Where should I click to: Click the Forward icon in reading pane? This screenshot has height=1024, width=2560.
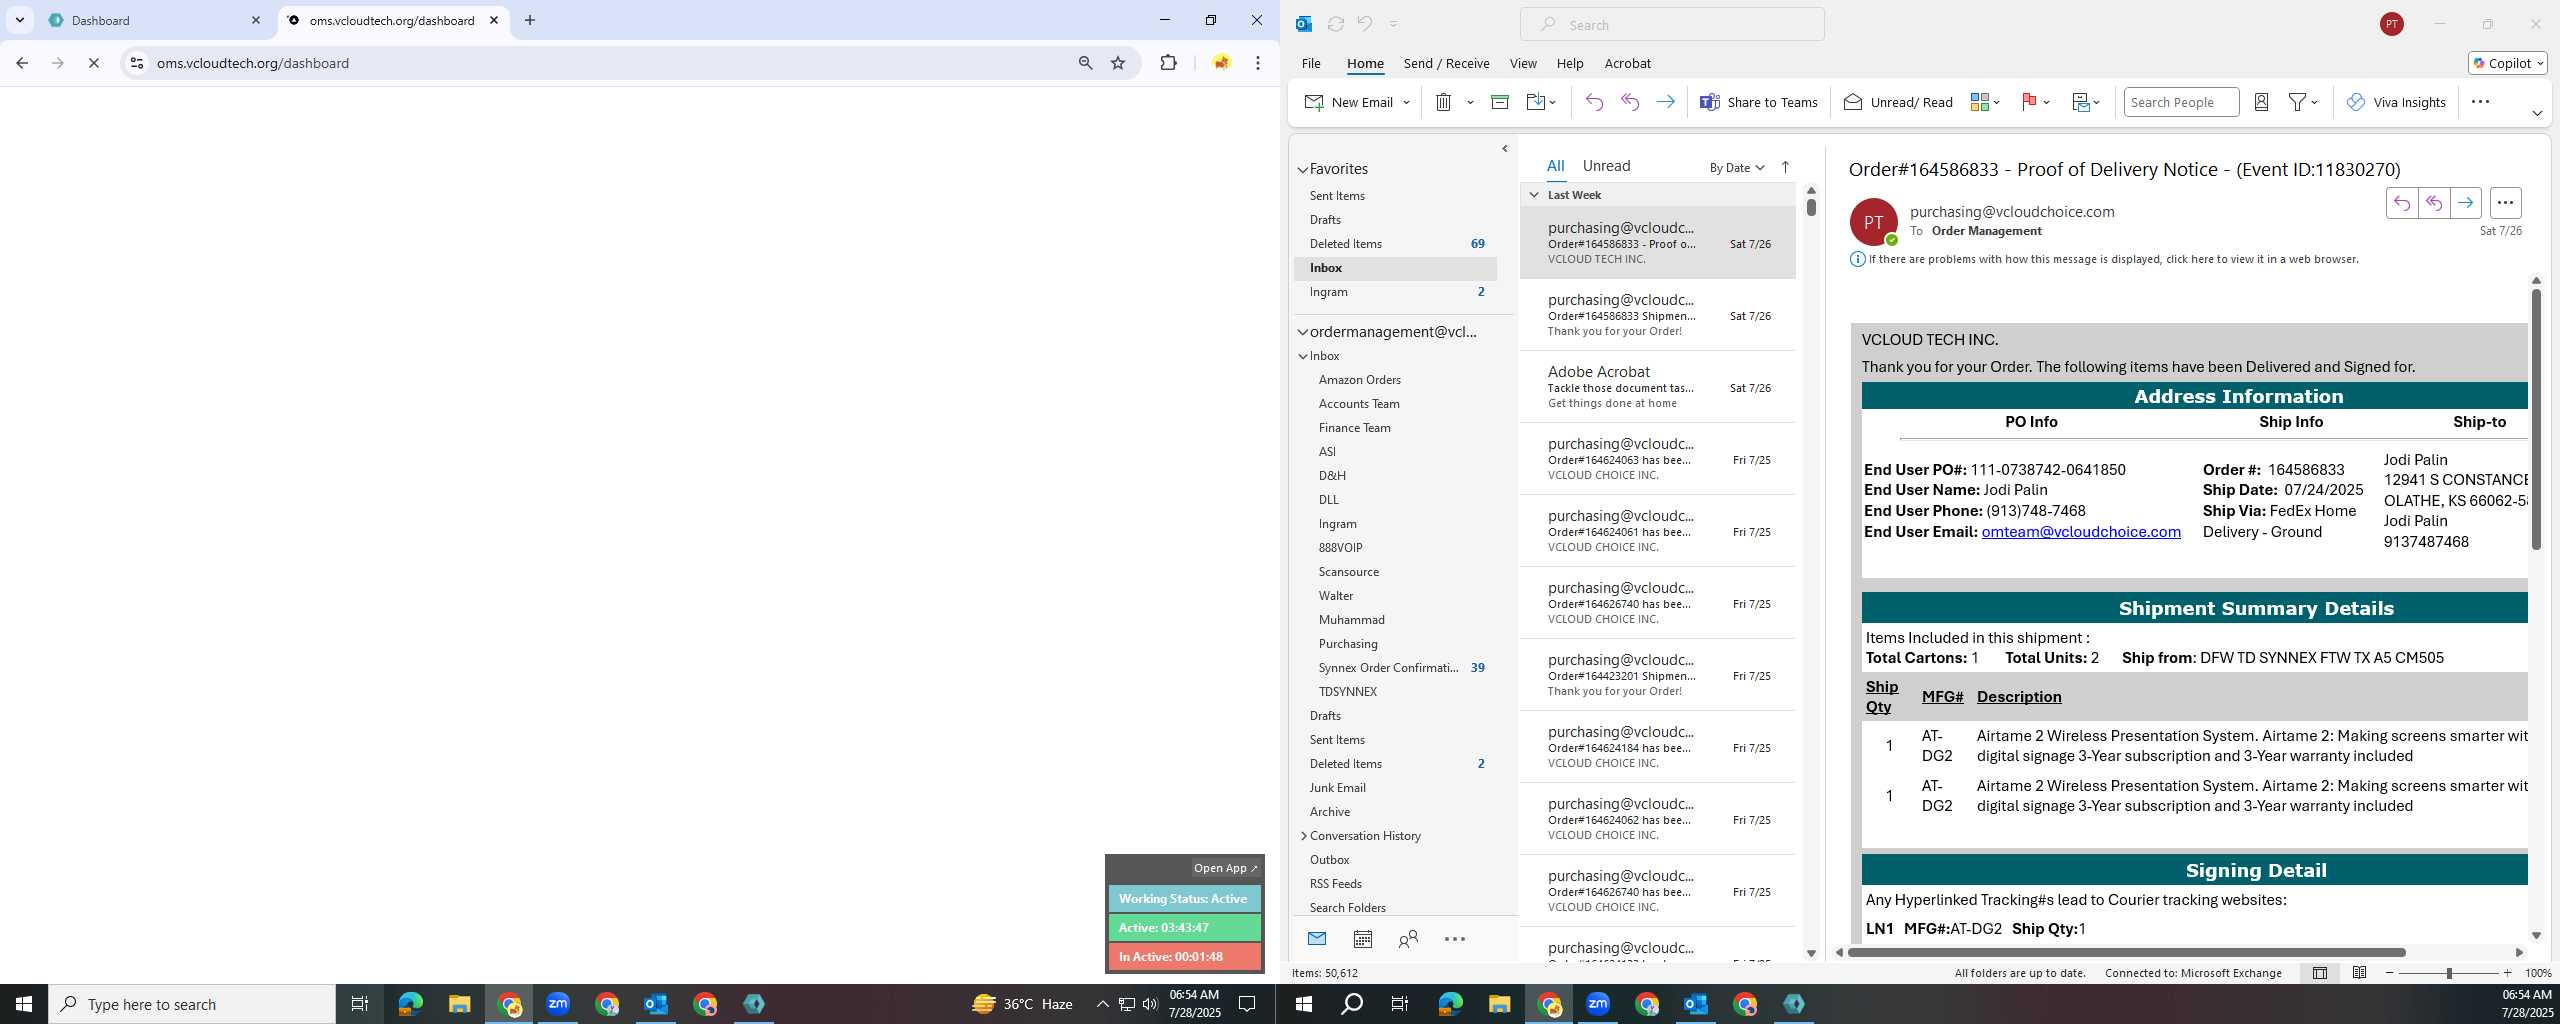(x=2465, y=203)
